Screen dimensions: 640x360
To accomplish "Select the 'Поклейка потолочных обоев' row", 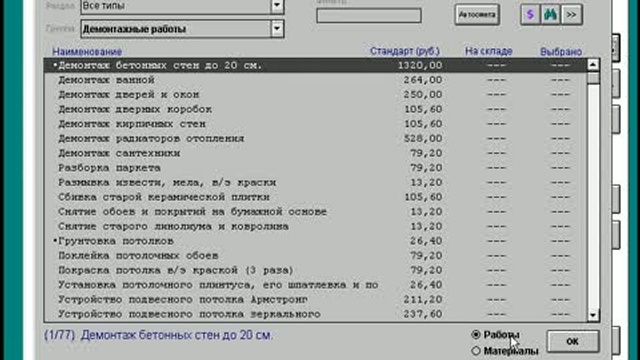I will 315,256.
